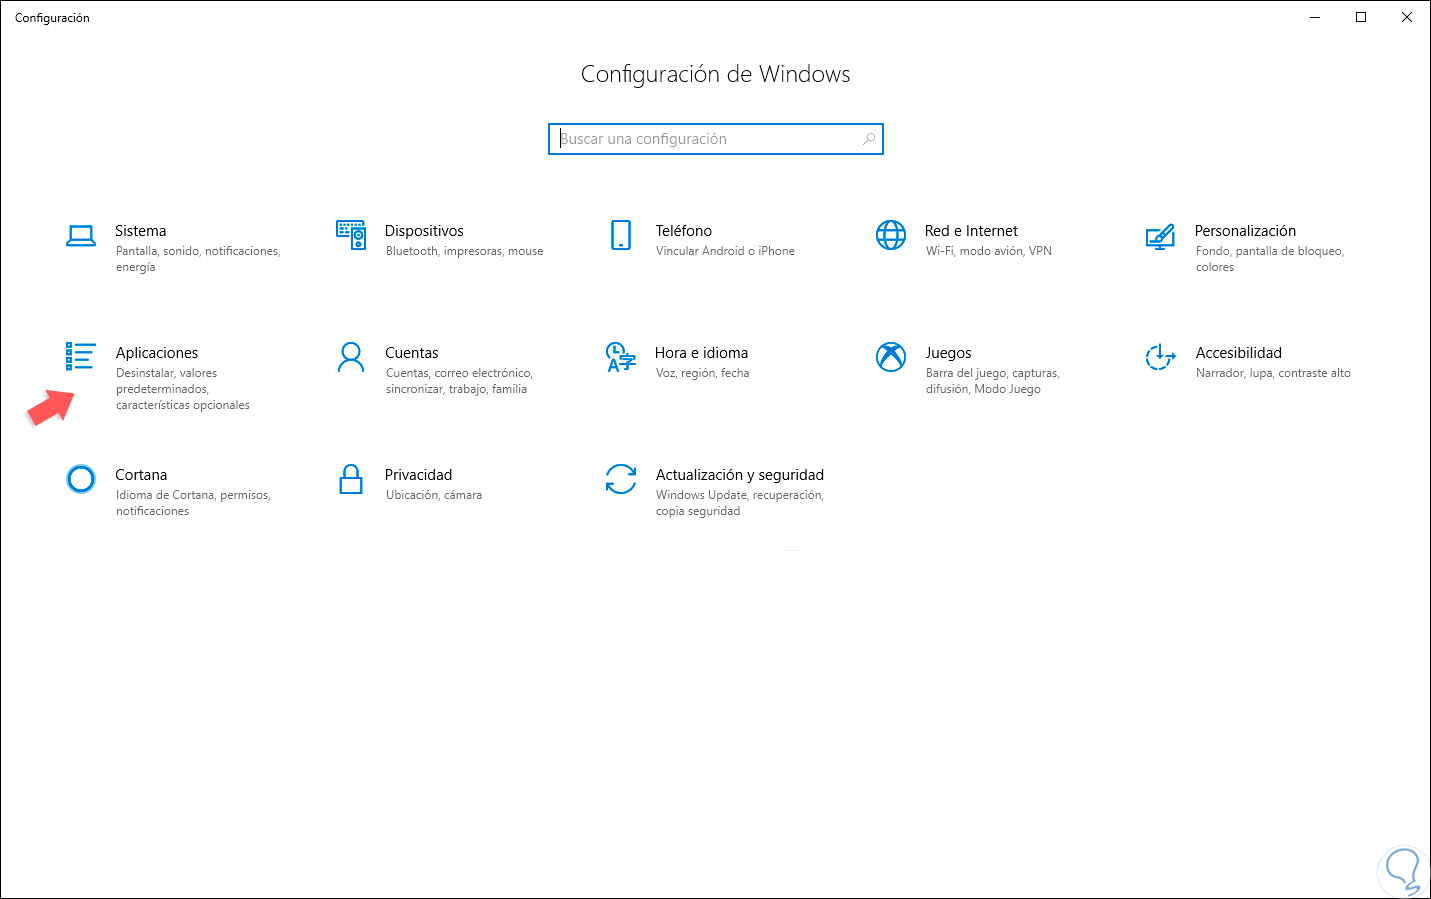Open the Cuentas category title
The width and height of the screenshot is (1431, 899).
point(412,353)
